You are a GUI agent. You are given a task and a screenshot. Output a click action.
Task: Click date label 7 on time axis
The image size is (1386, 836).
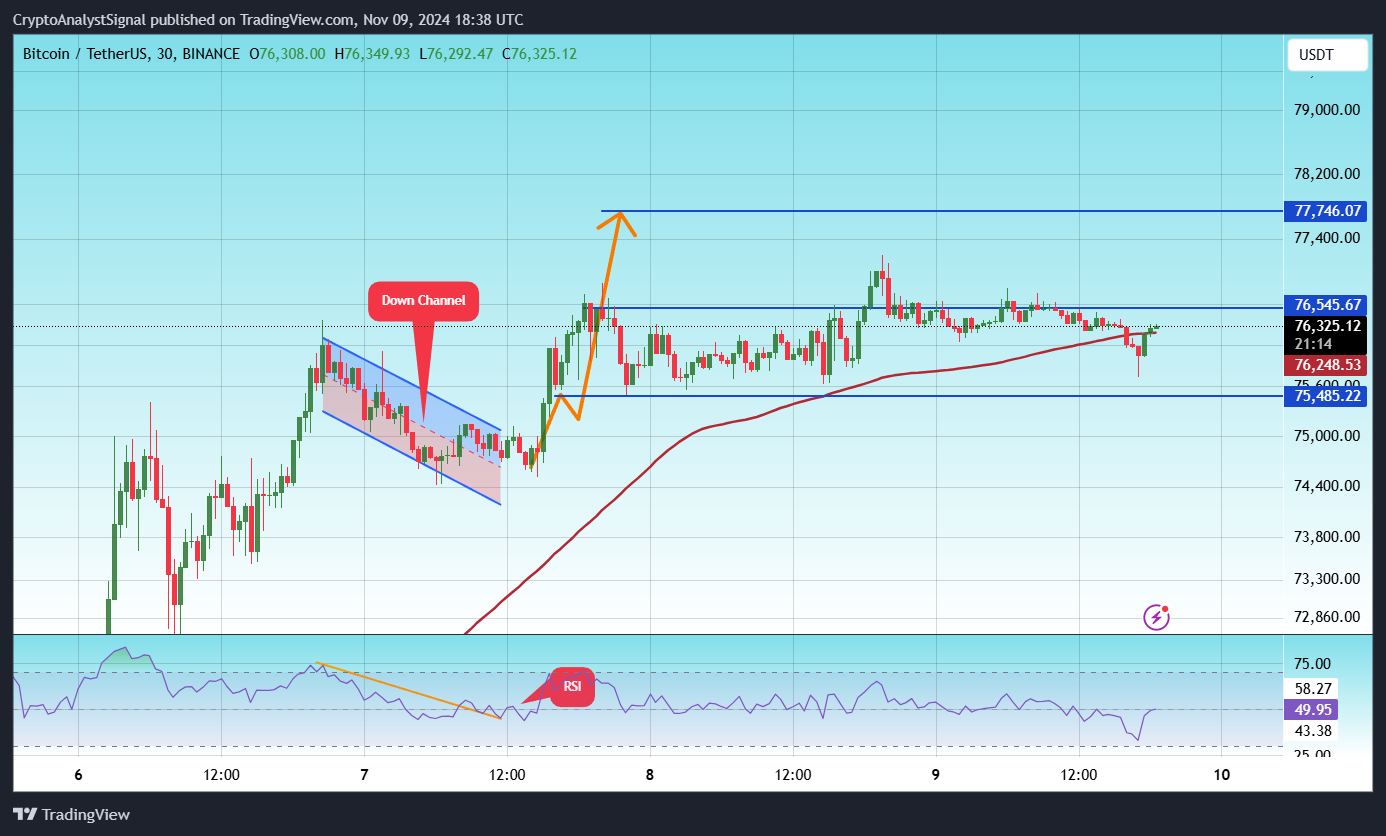click(364, 775)
